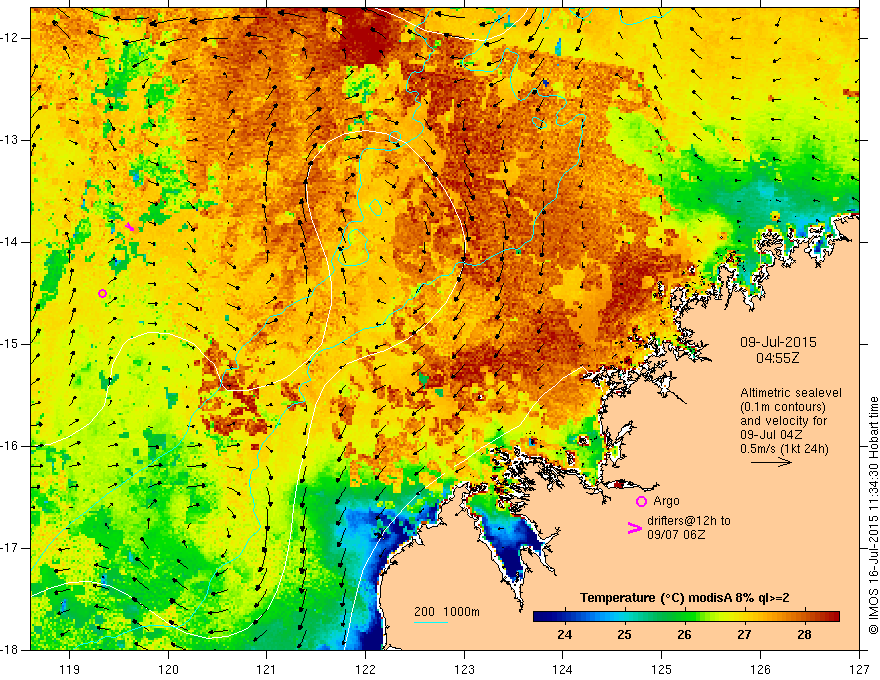Click the '-18' latitude axis label
Screen dimensions: 880x680
10,650
